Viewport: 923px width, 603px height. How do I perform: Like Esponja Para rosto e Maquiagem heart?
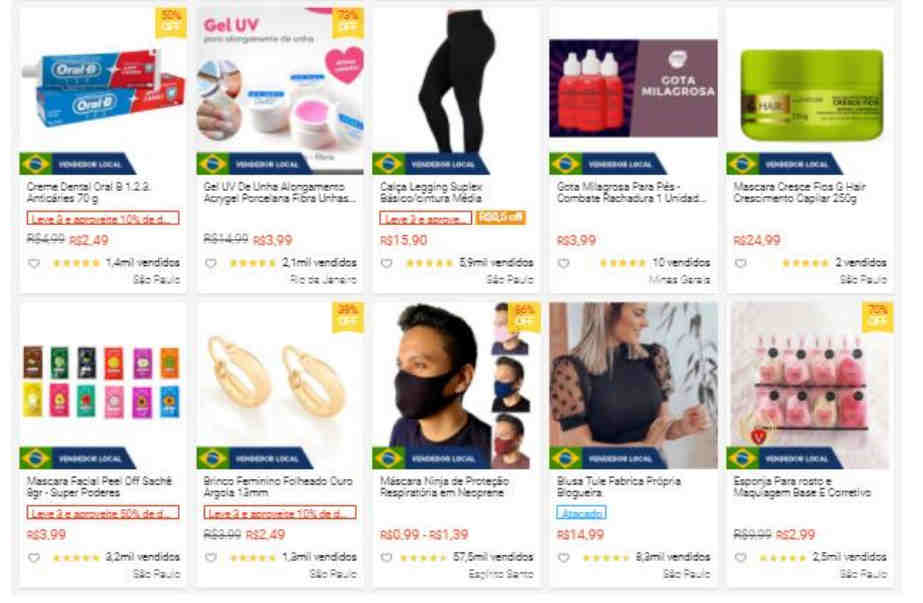tap(741, 558)
